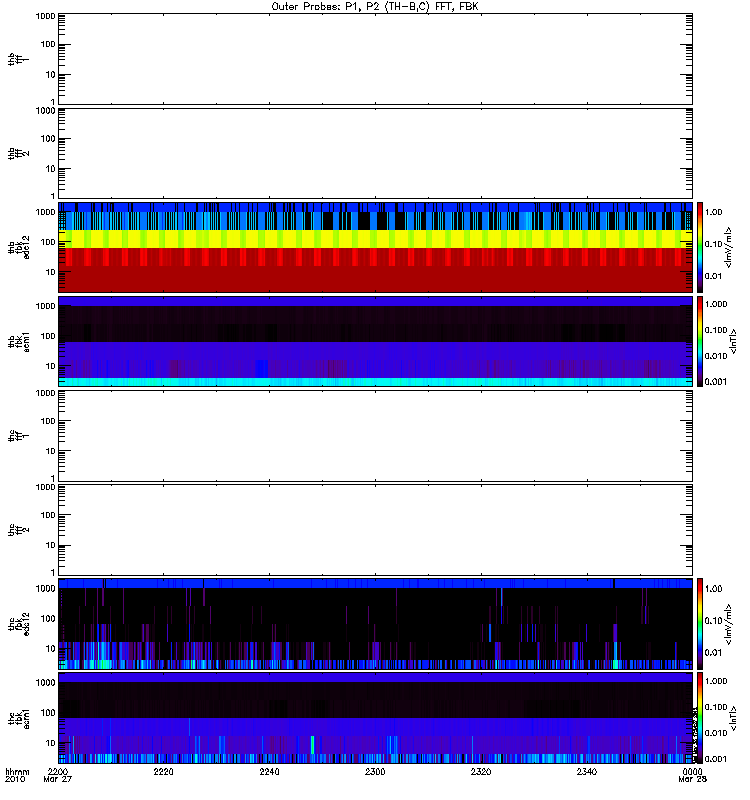Click the 2320 time axis label
This screenshot has height=800, width=750.
(x=481, y=771)
